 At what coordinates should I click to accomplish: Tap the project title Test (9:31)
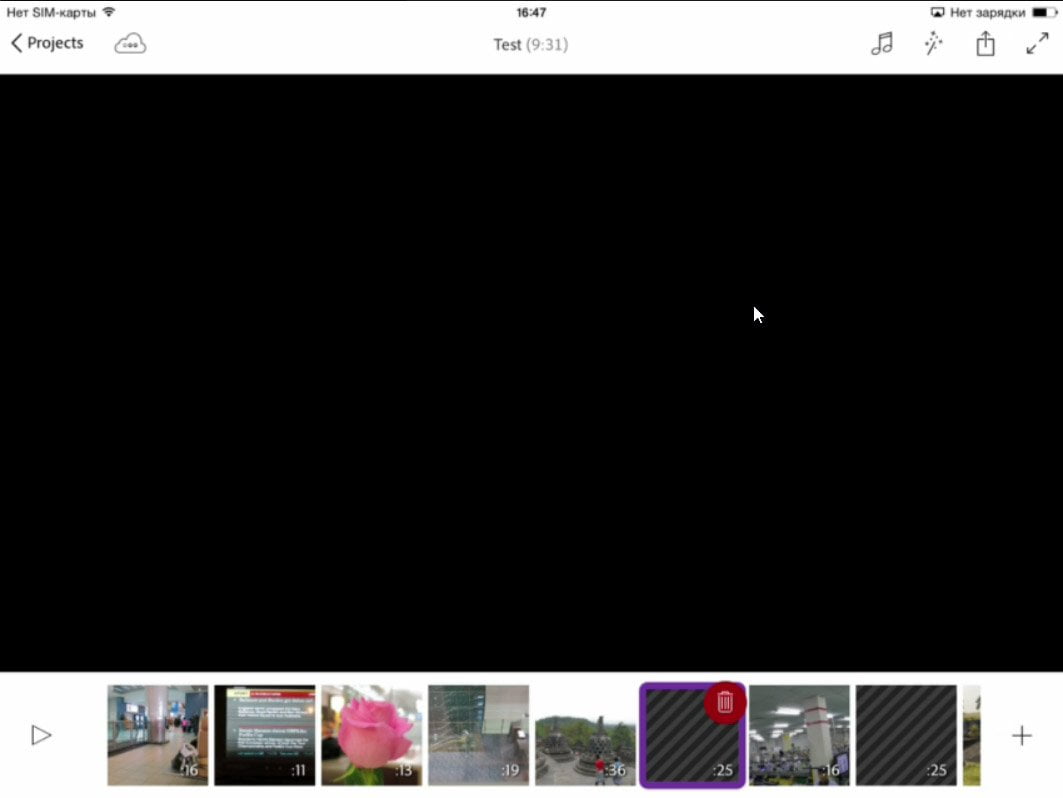(531, 45)
